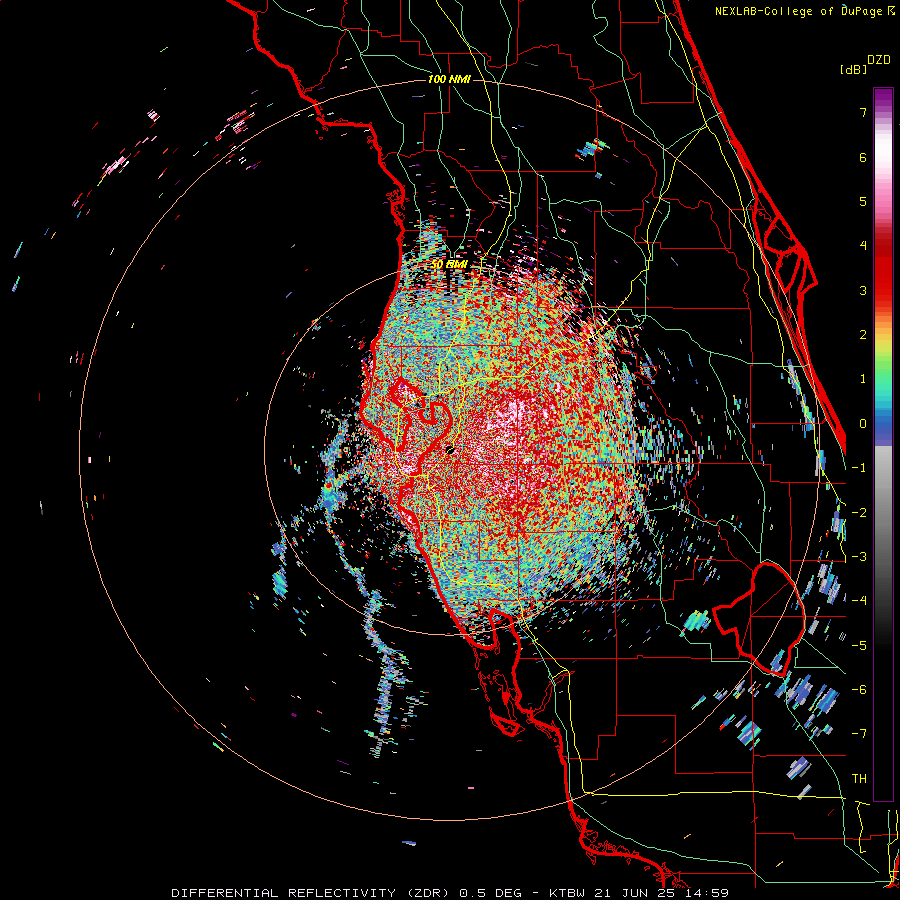Click the 50 NMI range ring label
Image resolution: width=900 pixels, height=900 pixels.
pos(449,265)
